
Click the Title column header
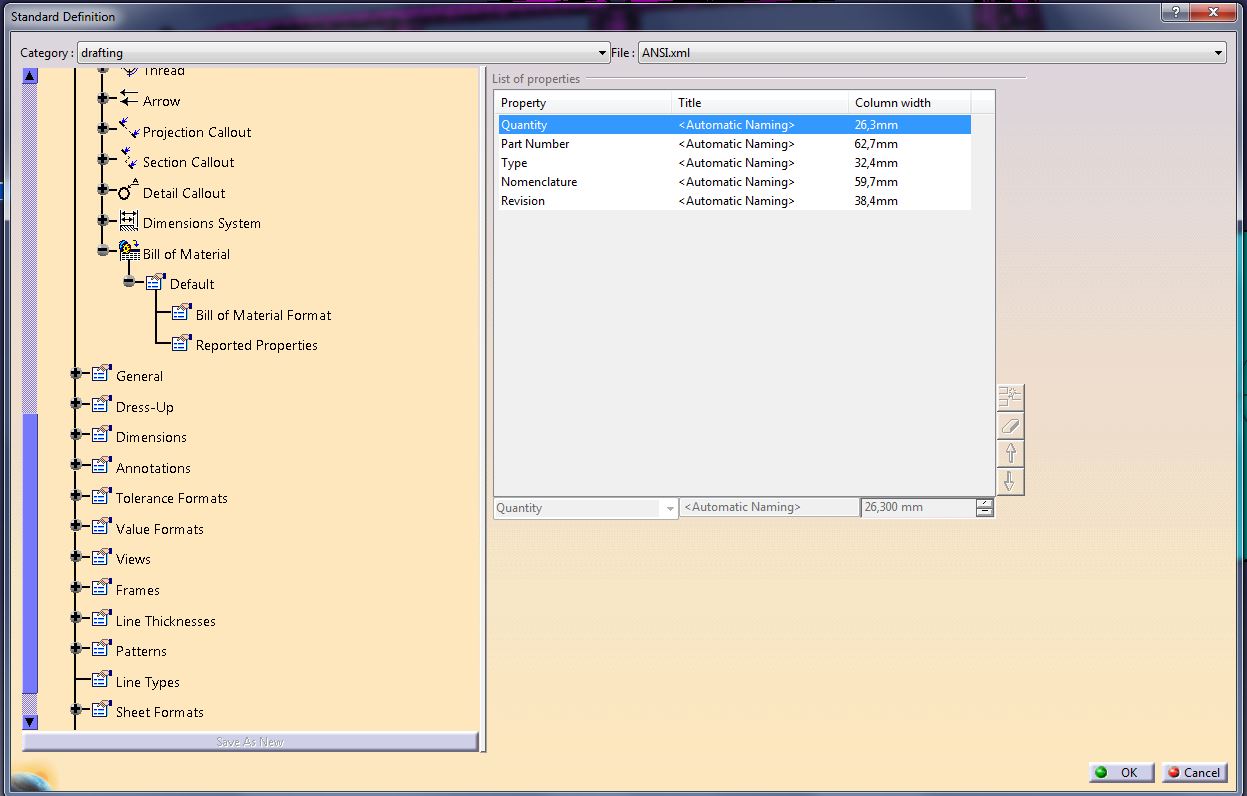[760, 103]
